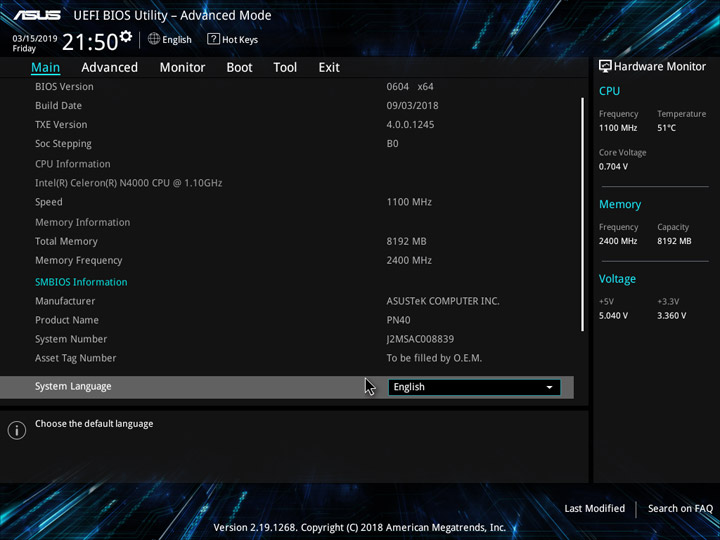The width and height of the screenshot is (720, 540).
Task: Click the SMBIOS Information heading
Action: [81, 282]
